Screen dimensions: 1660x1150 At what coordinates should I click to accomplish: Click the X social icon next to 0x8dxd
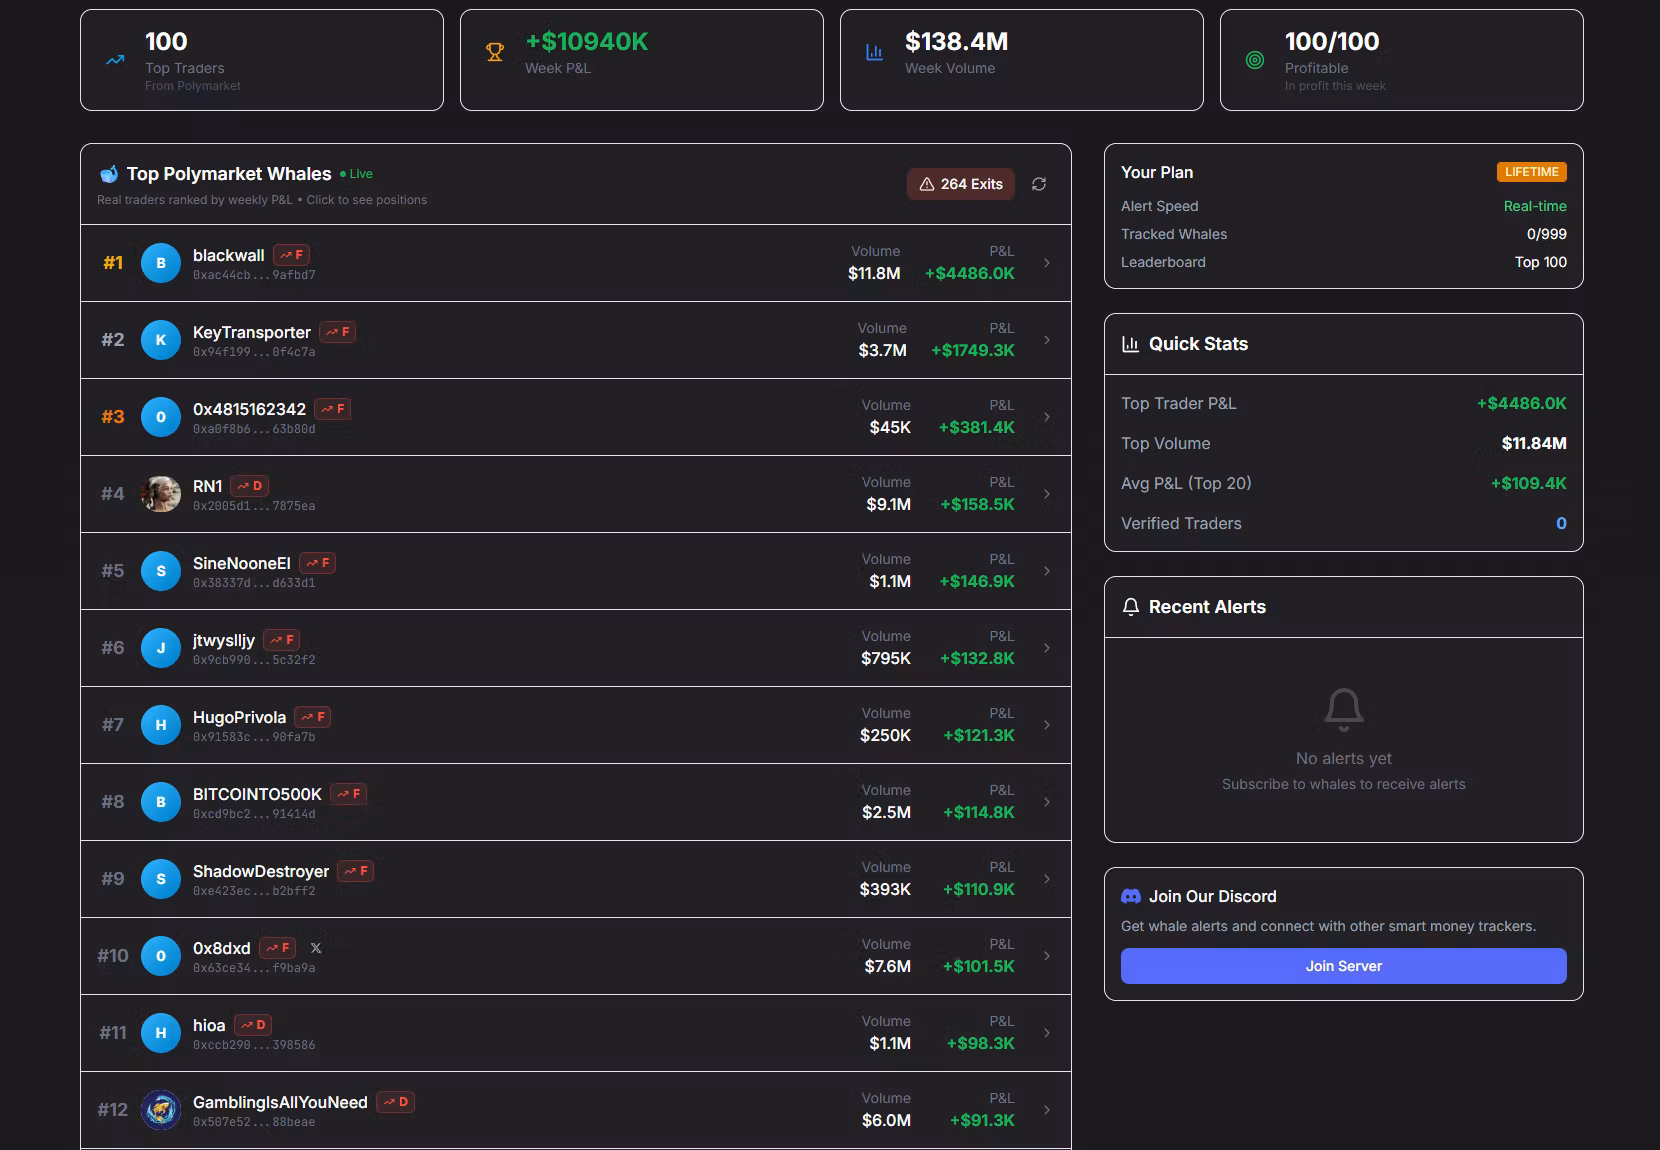click(316, 948)
